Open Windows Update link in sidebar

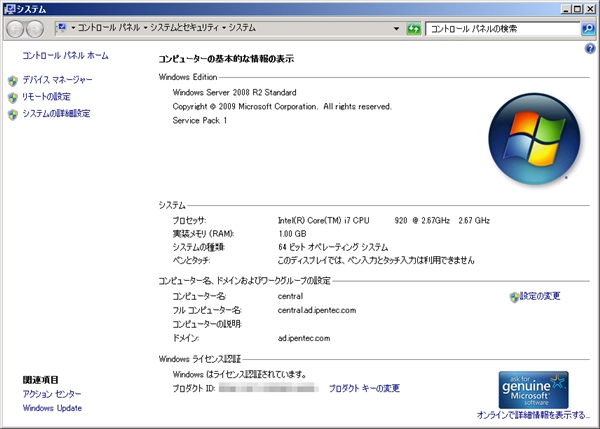(52, 408)
